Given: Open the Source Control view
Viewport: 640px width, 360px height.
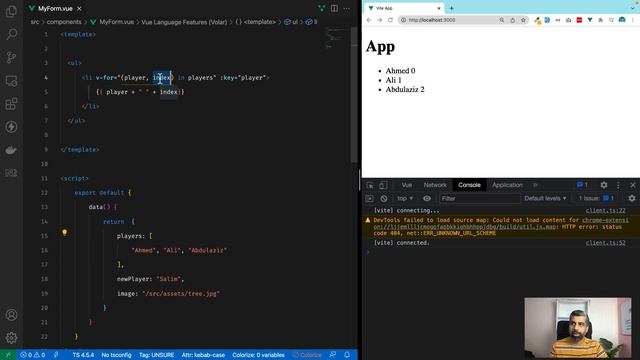Looking at the screenshot, I should coord(11,57).
